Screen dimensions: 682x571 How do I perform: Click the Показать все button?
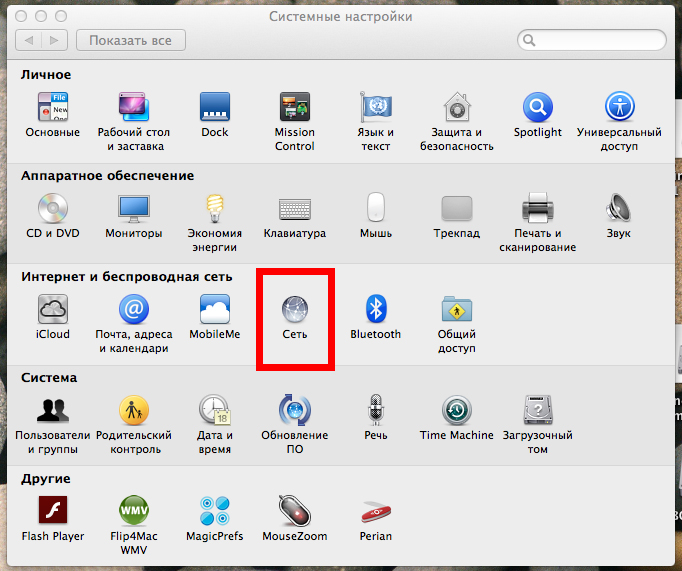point(131,40)
